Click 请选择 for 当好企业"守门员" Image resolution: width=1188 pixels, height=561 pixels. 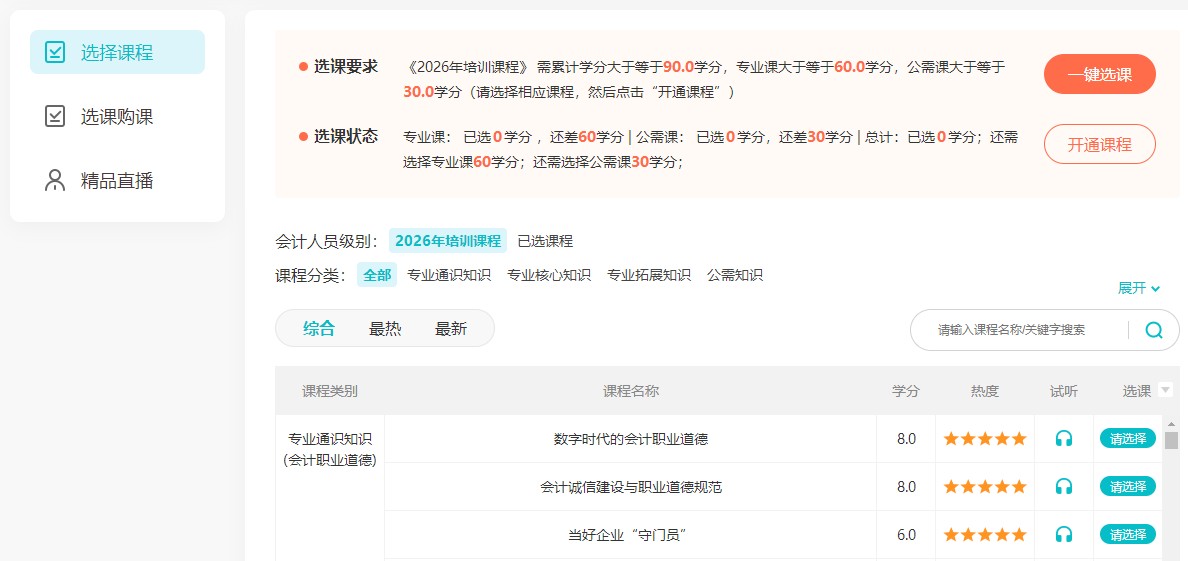pos(1128,534)
